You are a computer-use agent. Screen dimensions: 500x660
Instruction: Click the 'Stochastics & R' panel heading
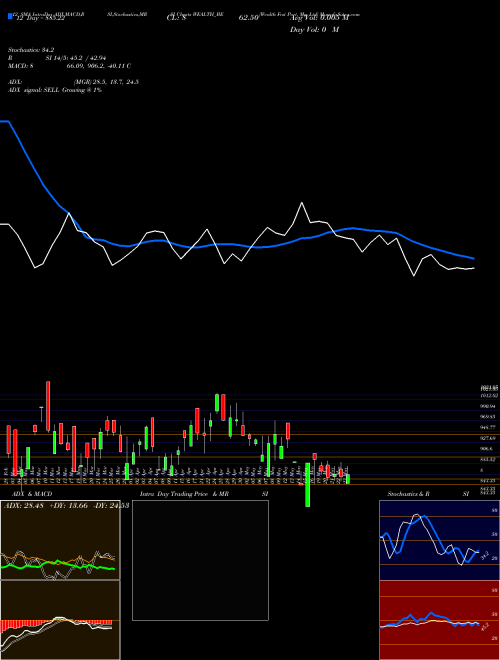[x=408, y=494]
